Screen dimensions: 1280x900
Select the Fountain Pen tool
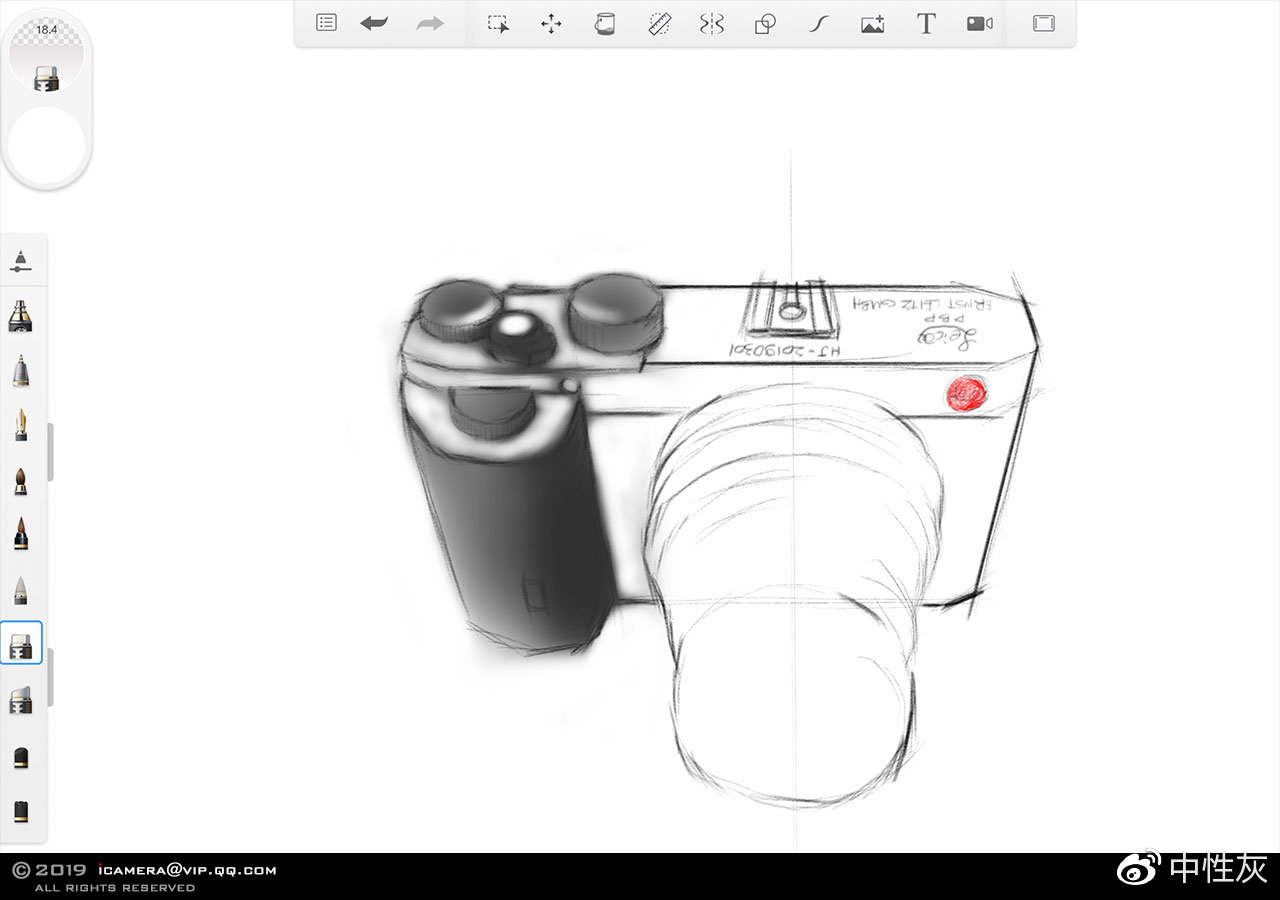click(22, 425)
